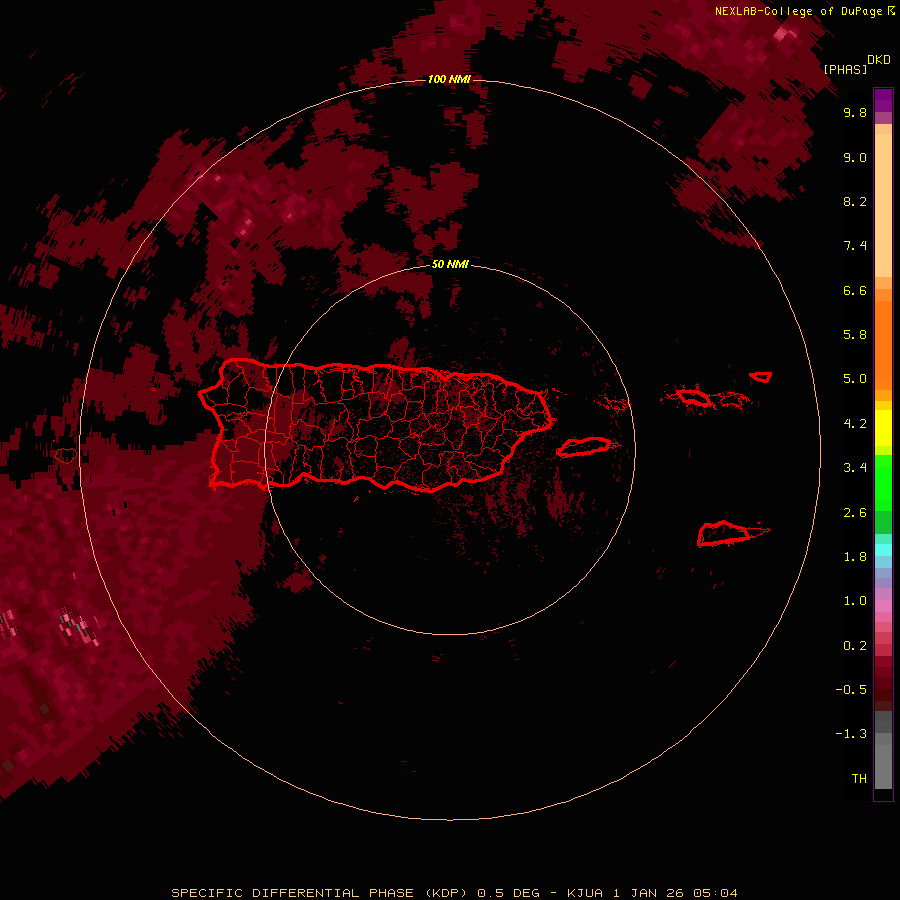Click the pink color bar segment
900x900 pixels.
[883, 606]
